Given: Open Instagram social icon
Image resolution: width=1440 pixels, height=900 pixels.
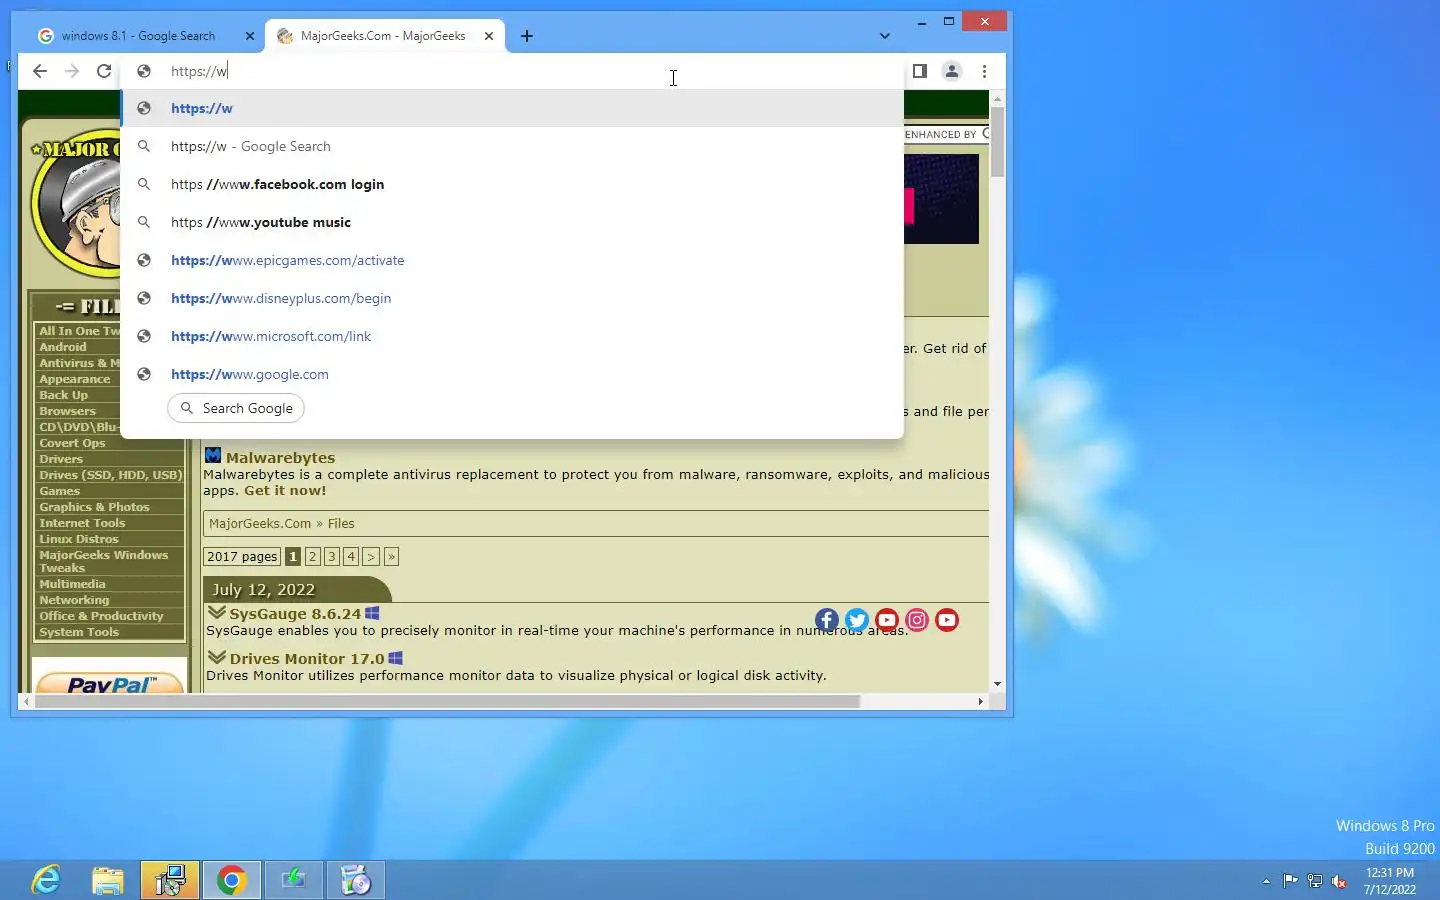Looking at the screenshot, I should tap(917, 620).
